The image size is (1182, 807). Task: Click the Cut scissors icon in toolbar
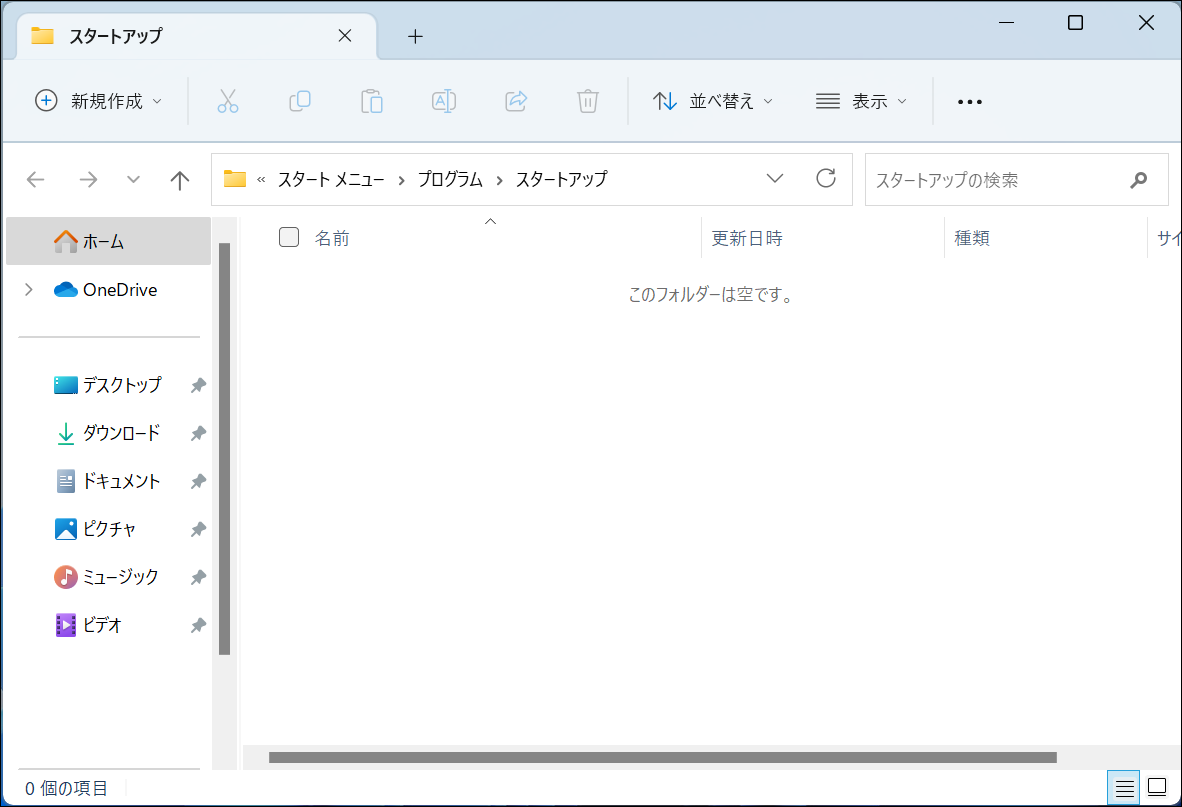pyautogui.click(x=228, y=101)
